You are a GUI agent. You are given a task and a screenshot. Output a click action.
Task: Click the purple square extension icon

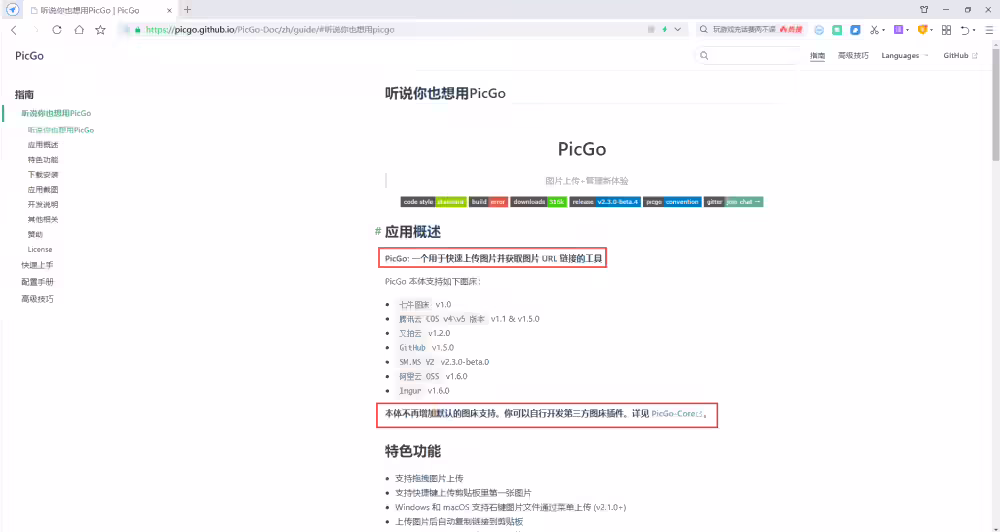(898, 29)
